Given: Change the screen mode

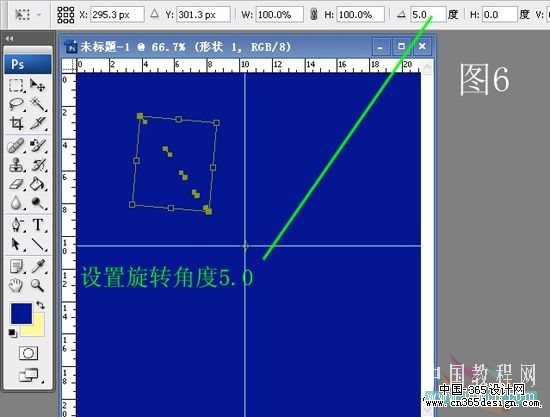Looking at the screenshot, I should [x=29, y=375].
